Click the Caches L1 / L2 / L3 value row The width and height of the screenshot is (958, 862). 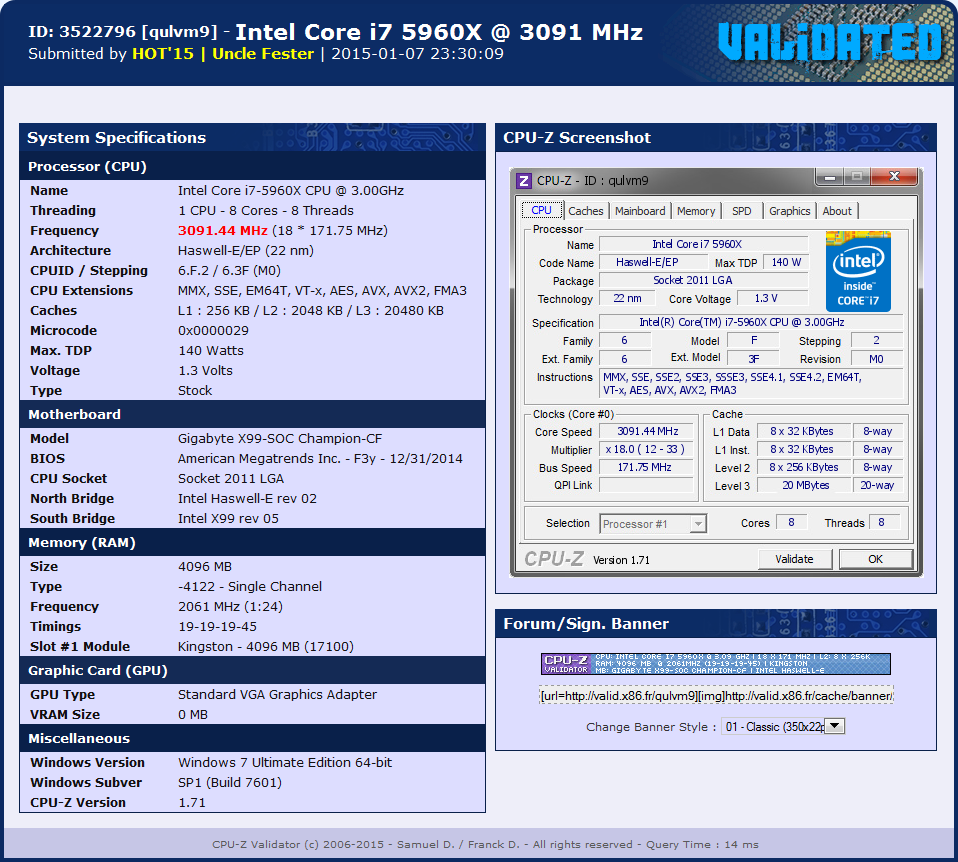pos(311,310)
